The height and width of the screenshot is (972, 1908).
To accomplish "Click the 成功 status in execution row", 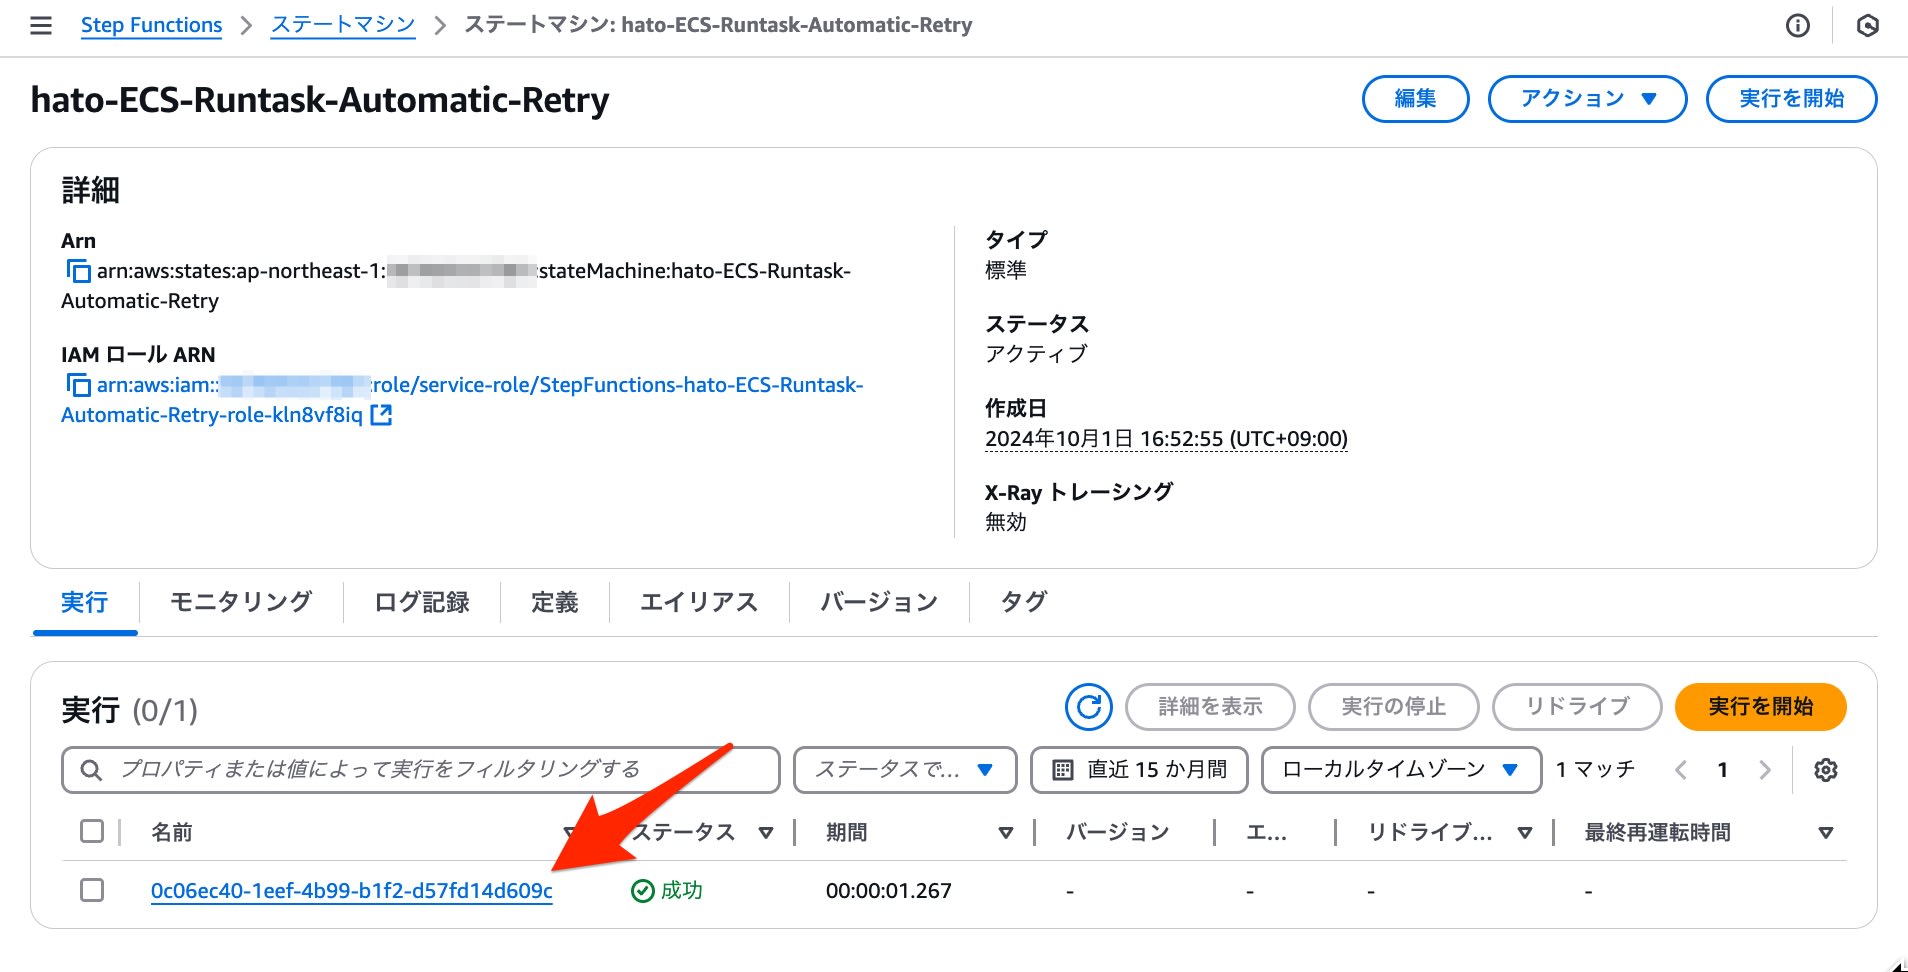I will click(x=667, y=890).
